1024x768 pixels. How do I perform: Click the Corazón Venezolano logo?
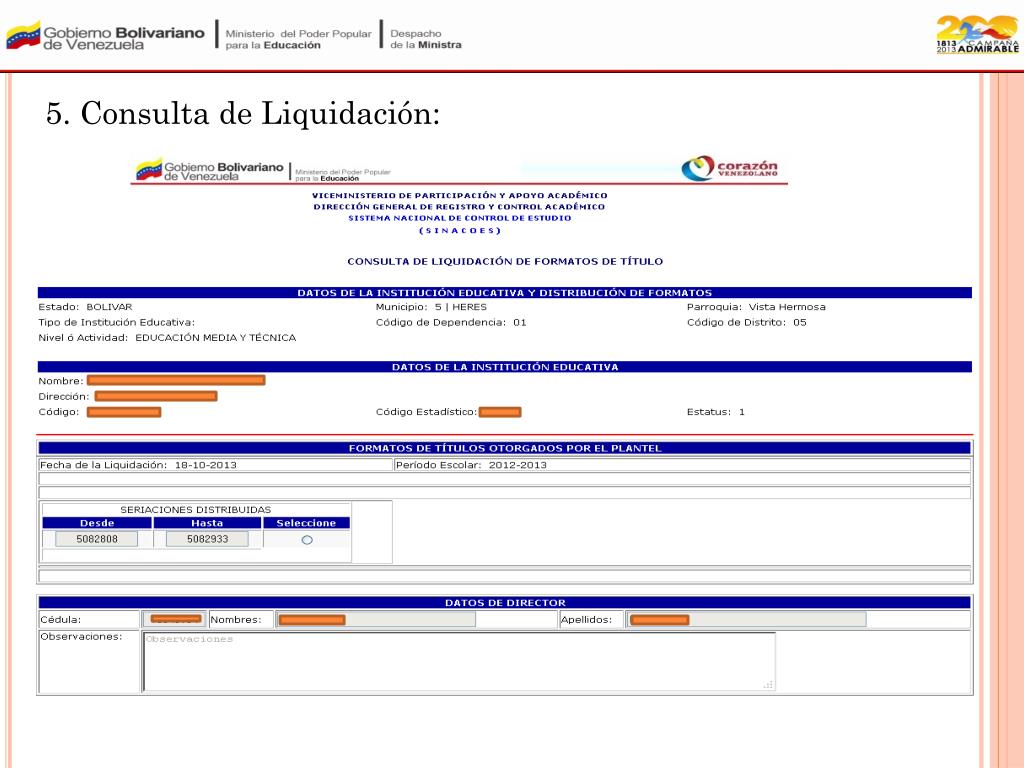click(x=729, y=168)
